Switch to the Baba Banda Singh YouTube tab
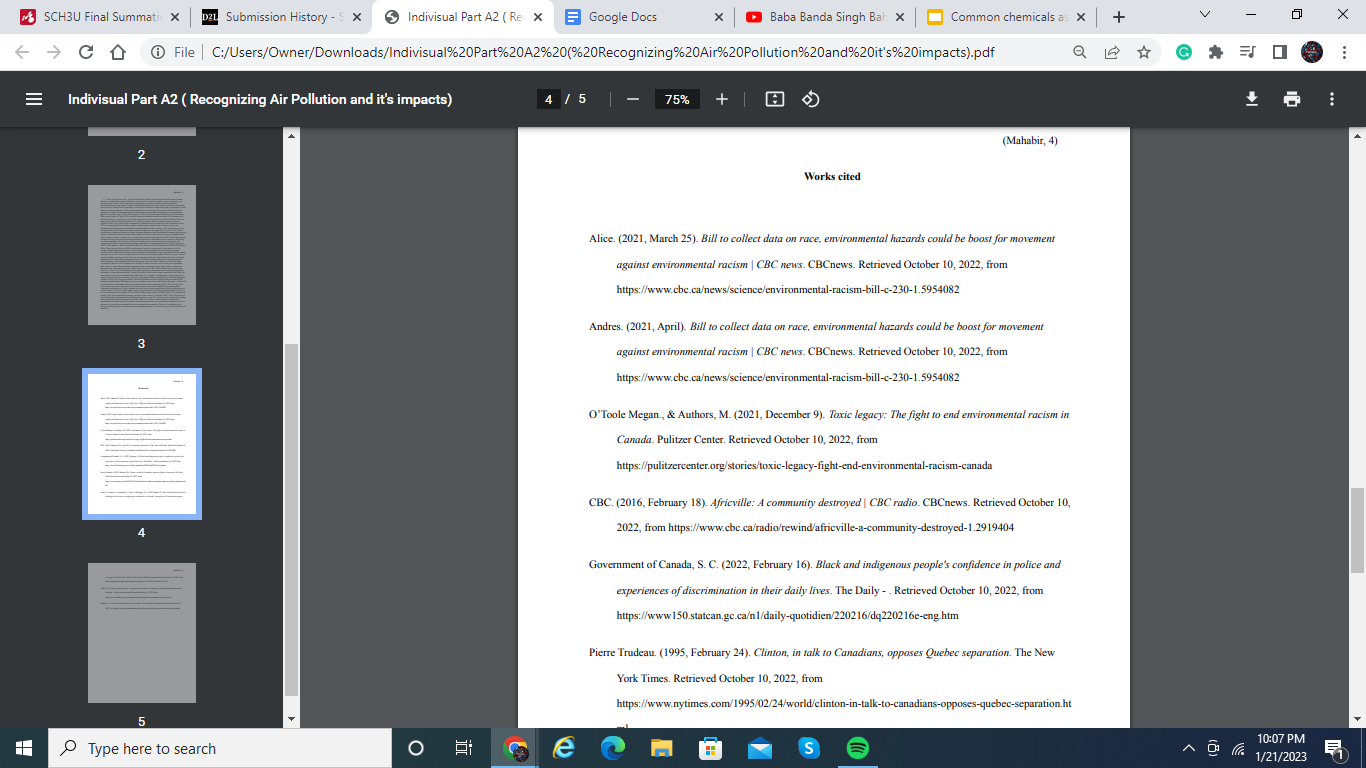This screenshot has height=768, width=1366. tap(826, 17)
